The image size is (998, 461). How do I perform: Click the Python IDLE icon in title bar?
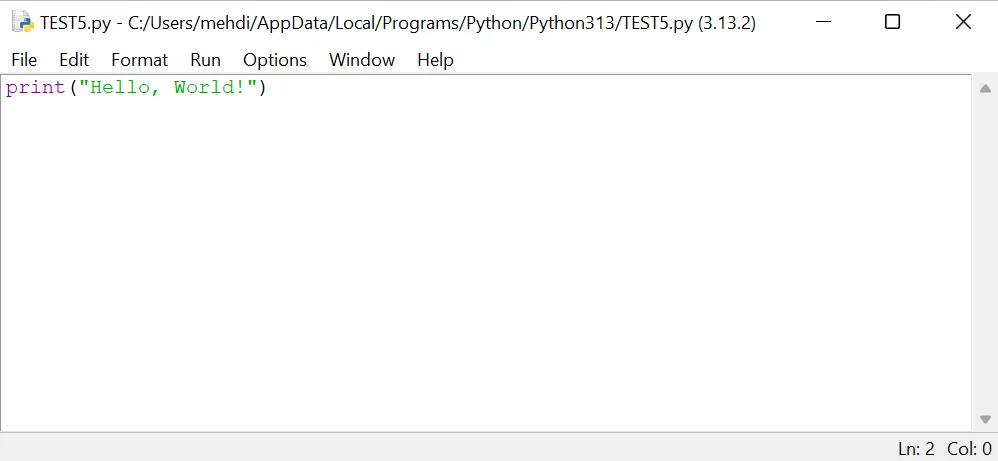pyautogui.click(x=22, y=22)
